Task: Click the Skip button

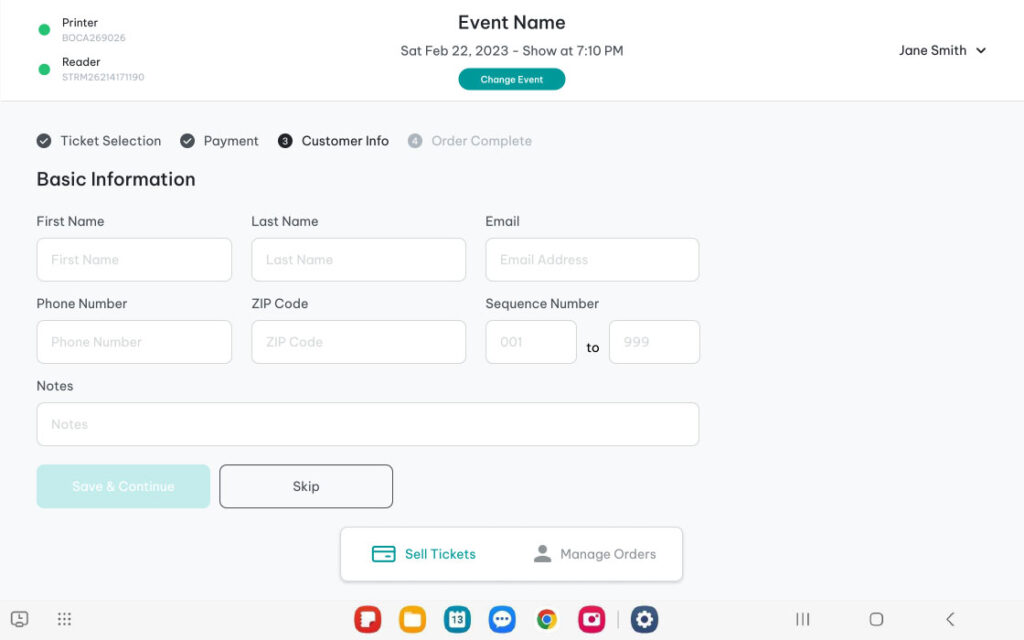Action: pyautogui.click(x=306, y=486)
